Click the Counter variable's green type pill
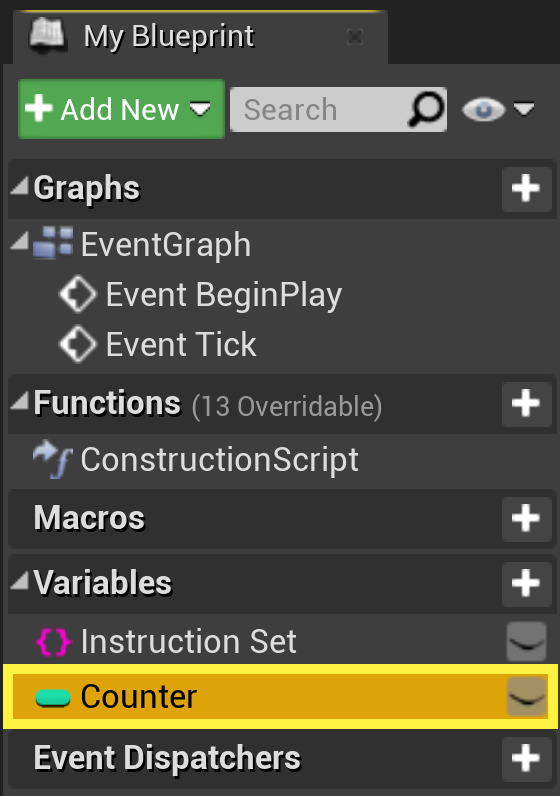The image size is (560, 796). tap(53, 698)
